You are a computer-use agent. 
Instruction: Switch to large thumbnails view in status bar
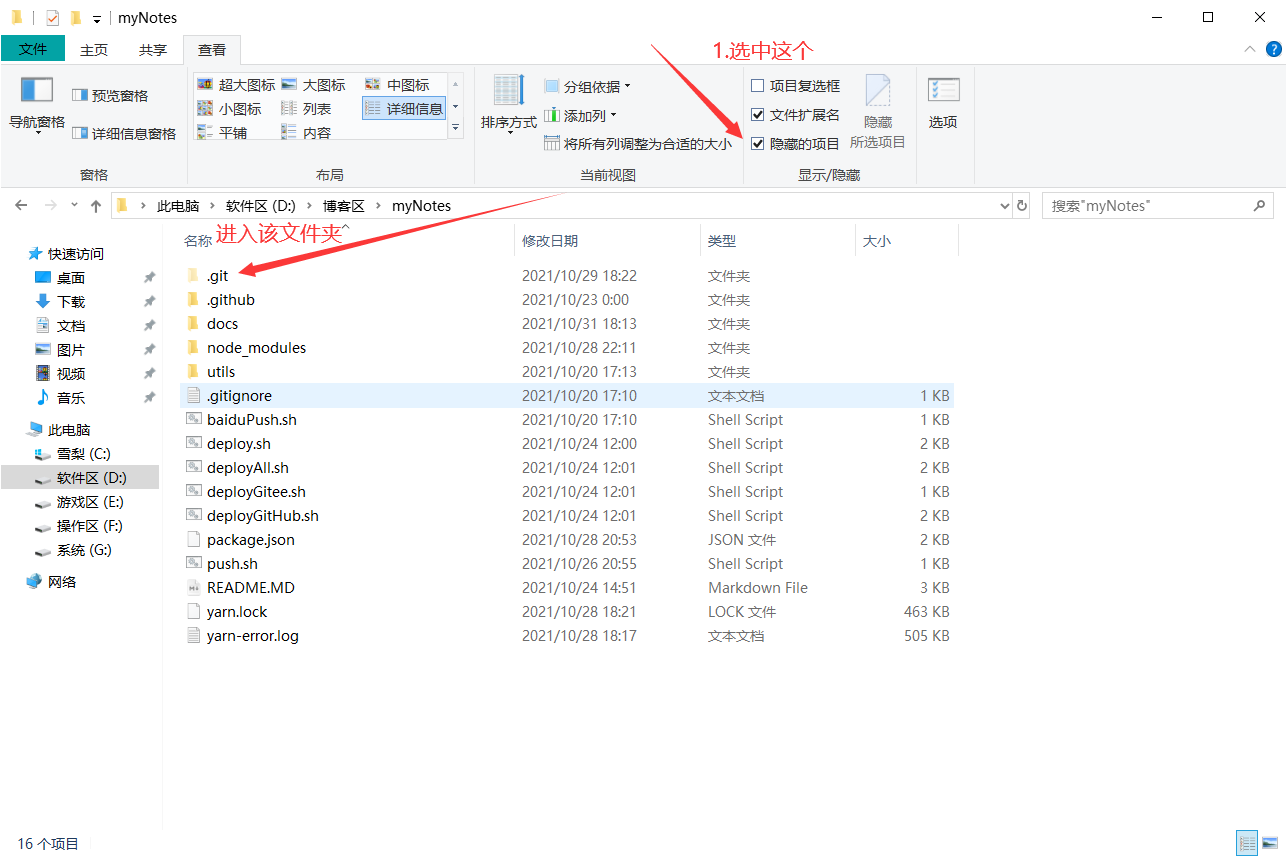[1270, 842]
